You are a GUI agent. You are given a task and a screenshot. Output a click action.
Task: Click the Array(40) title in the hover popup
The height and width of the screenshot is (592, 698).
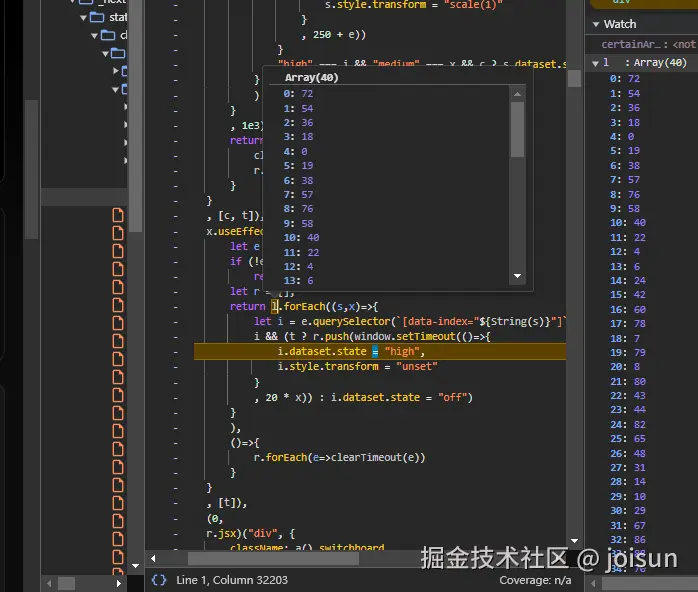pyautogui.click(x=312, y=77)
